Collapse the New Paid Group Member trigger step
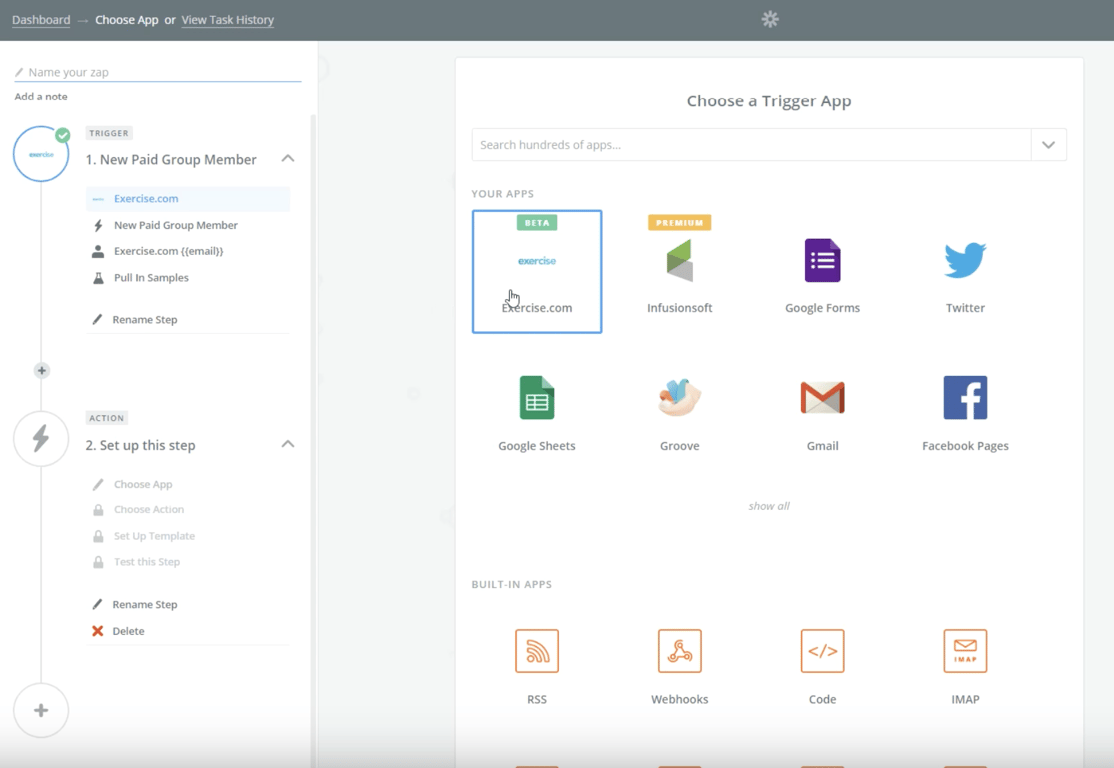1114x768 pixels. point(288,158)
